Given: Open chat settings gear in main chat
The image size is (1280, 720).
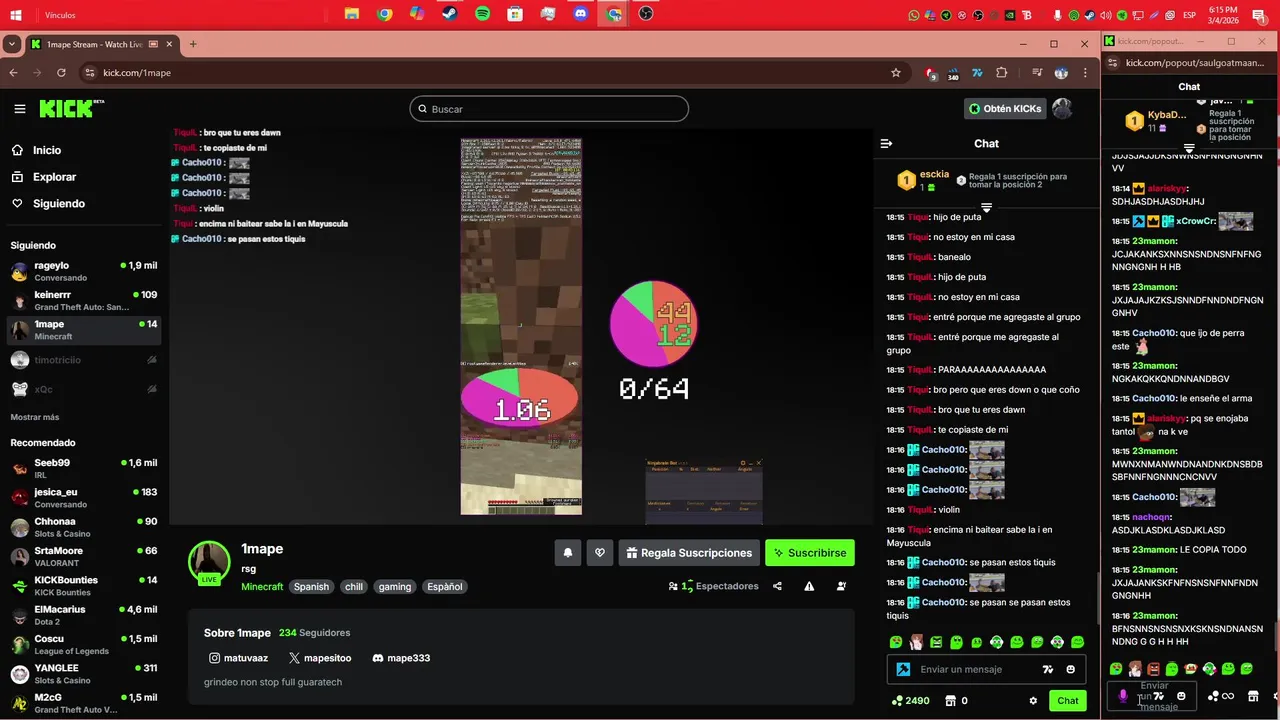Looking at the screenshot, I should (x=1033, y=701).
